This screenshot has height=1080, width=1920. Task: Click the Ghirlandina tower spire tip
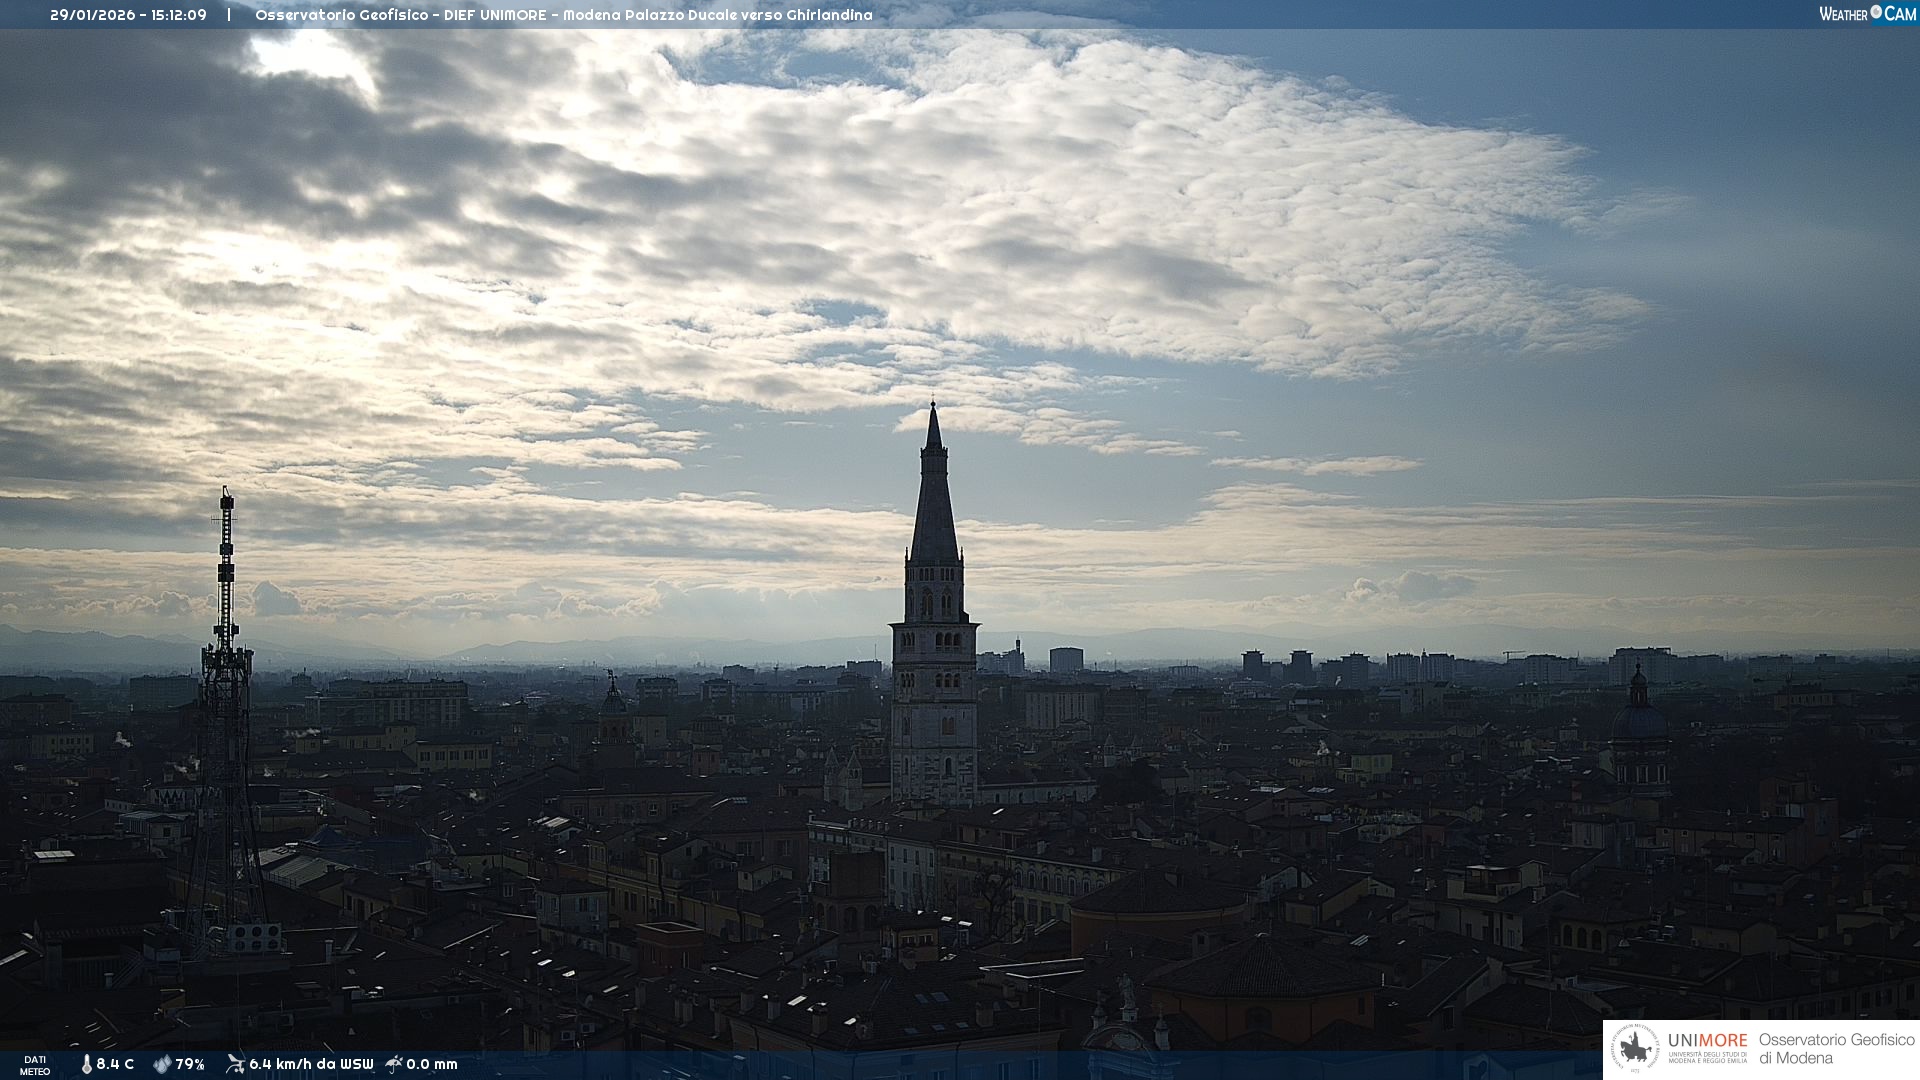pyautogui.click(x=933, y=406)
